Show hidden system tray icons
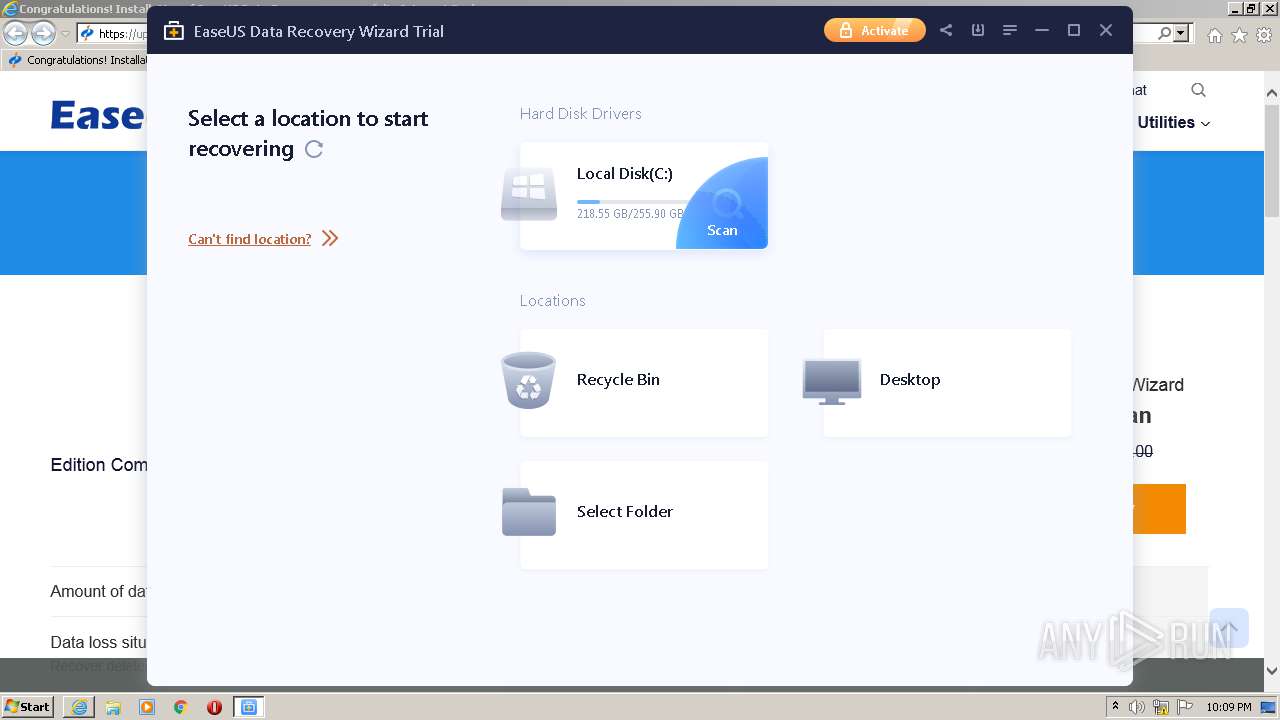Screen dimensions: 1280x720 click(1116, 707)
